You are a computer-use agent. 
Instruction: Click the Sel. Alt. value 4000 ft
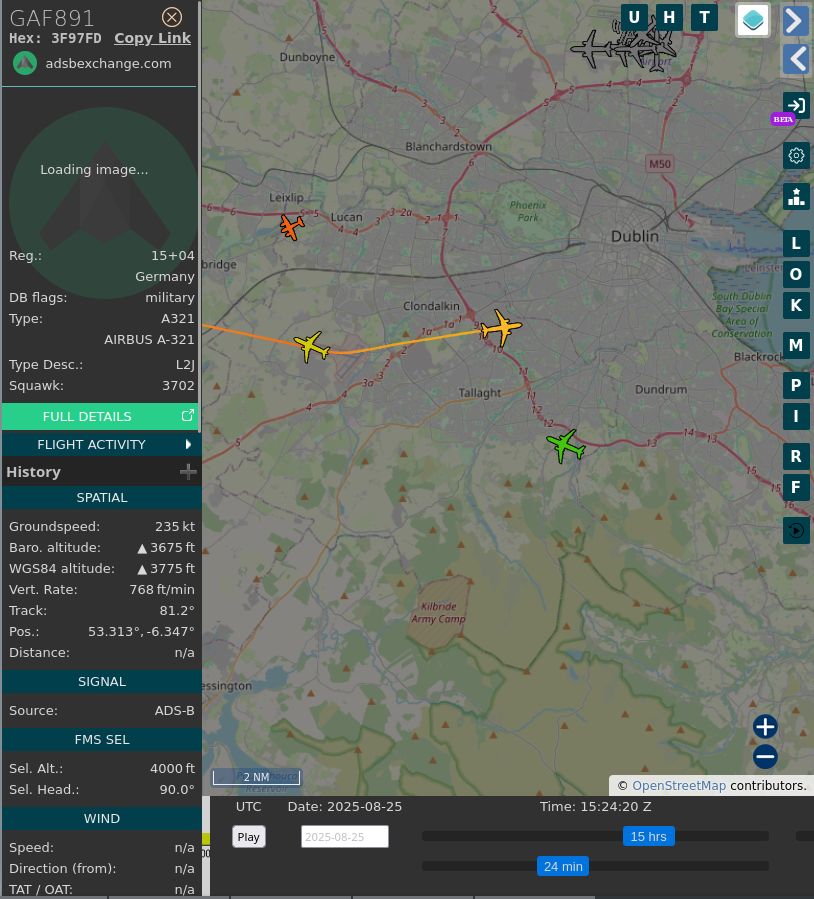[172, 768]
